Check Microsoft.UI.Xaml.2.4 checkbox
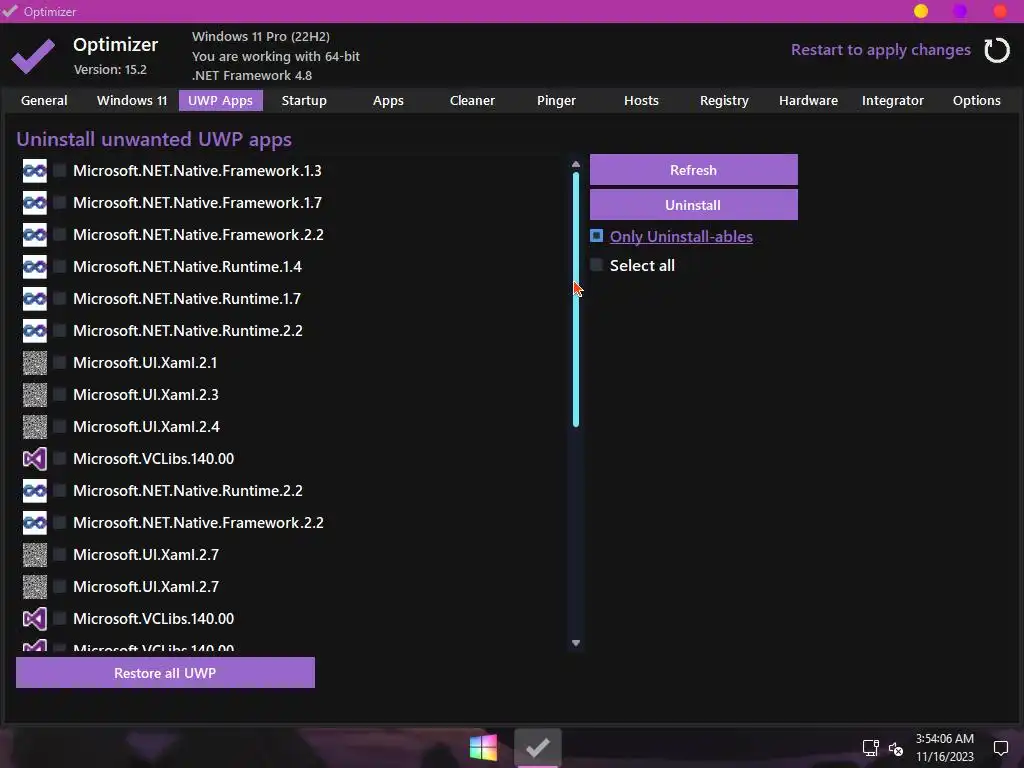The height and width of the screenshot is (768, 1024). point(59,426)
